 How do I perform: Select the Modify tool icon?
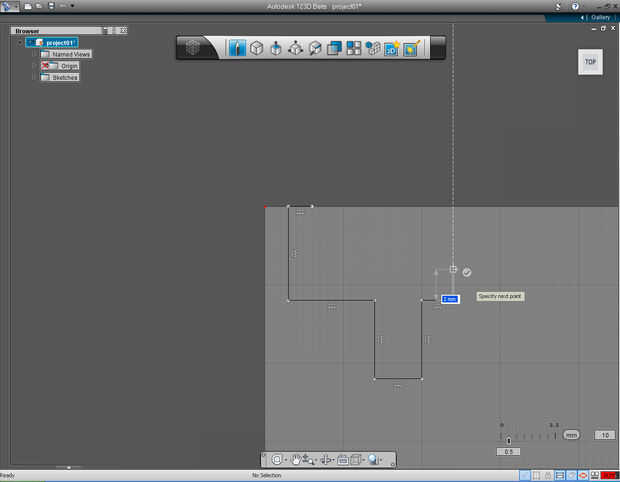coord(295,48)
